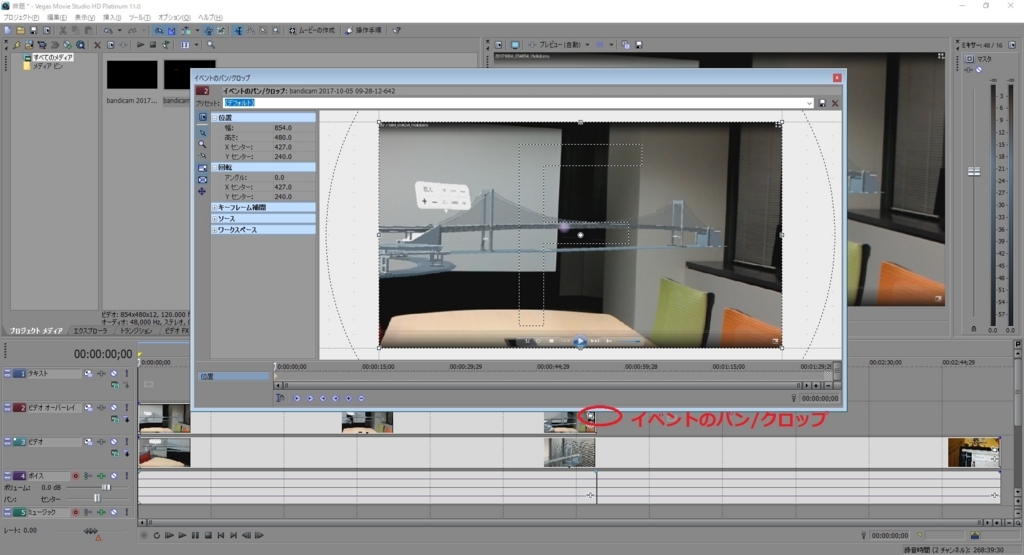Click timeline Loop playback button
1024x555 pixels.
click(157, 535)
